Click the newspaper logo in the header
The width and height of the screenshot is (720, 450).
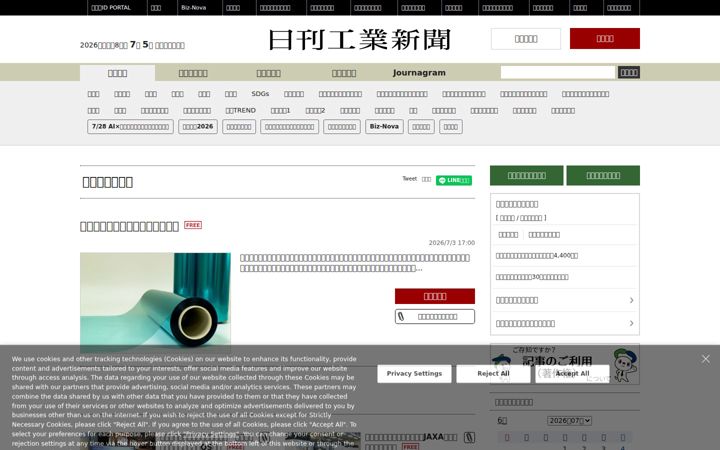360,40
